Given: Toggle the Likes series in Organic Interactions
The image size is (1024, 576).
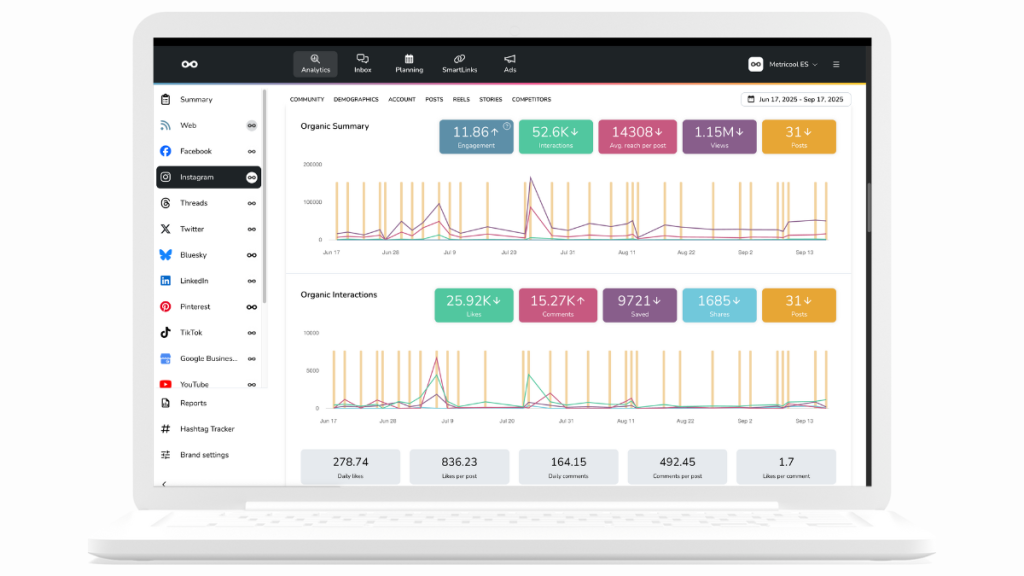Looking at the screenshot, I should point(473,305).
